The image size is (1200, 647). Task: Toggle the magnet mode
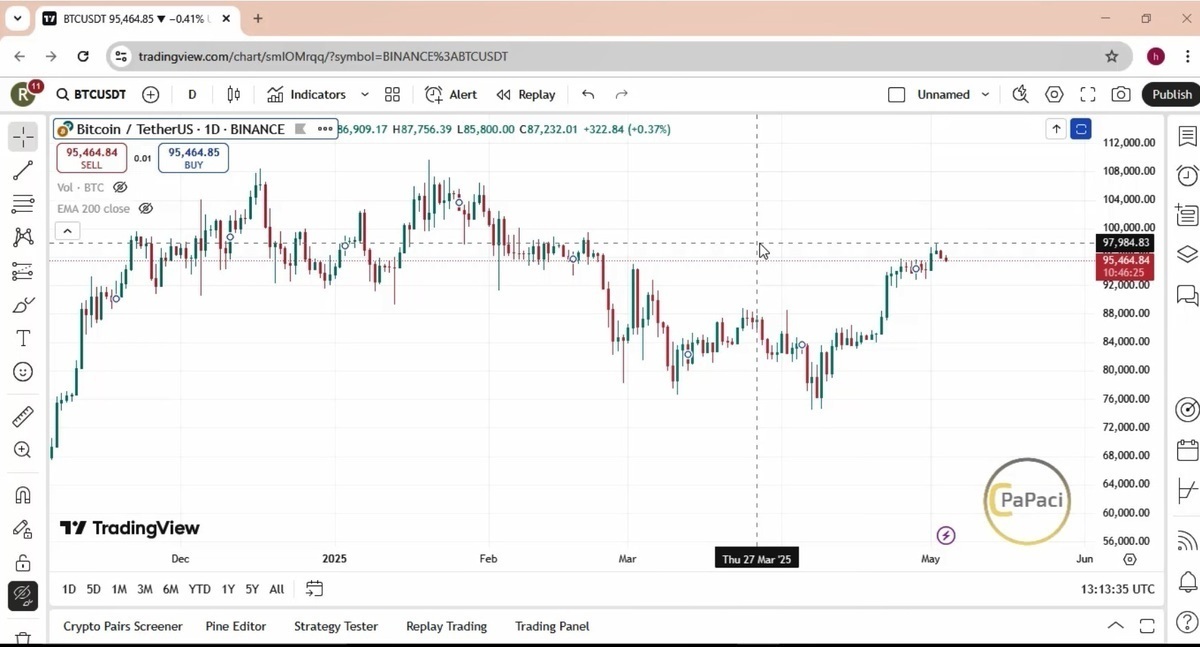coord(23,496)
